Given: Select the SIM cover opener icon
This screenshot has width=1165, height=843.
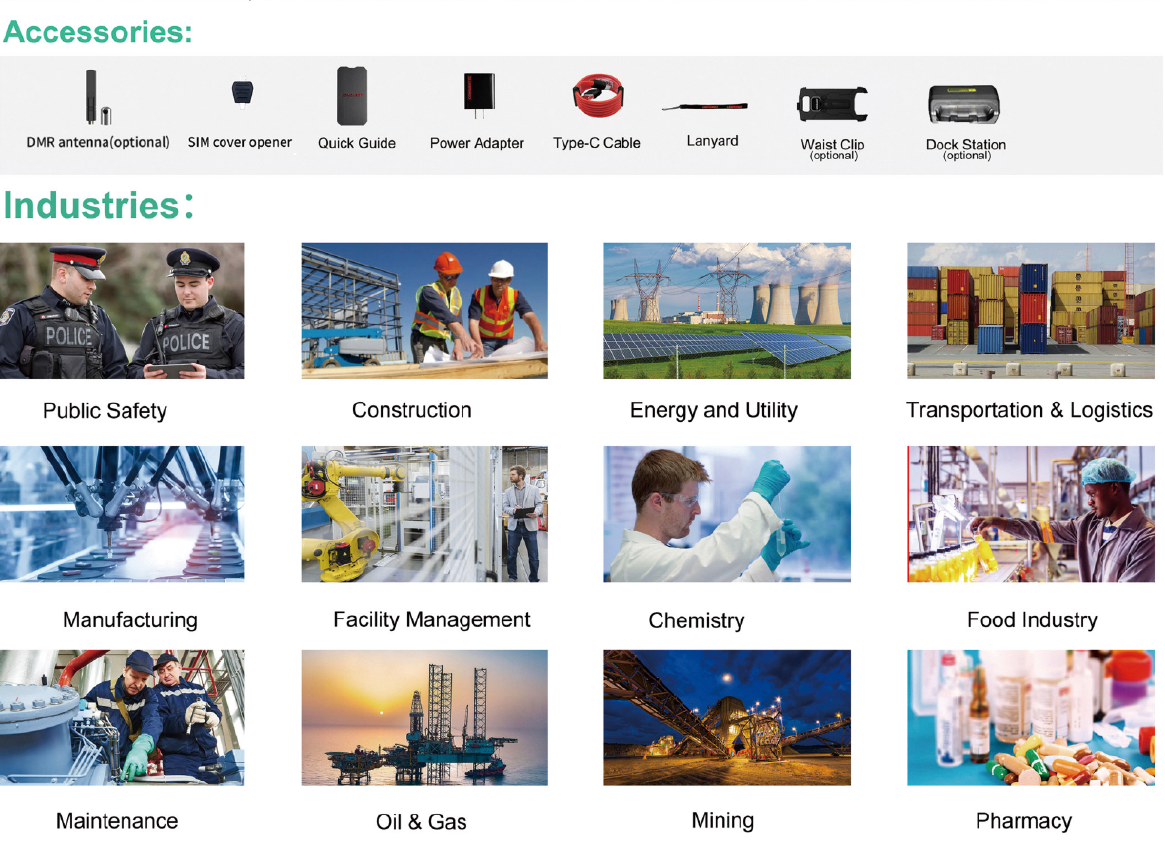Looking at the screenshot, I should pos(242,93).
